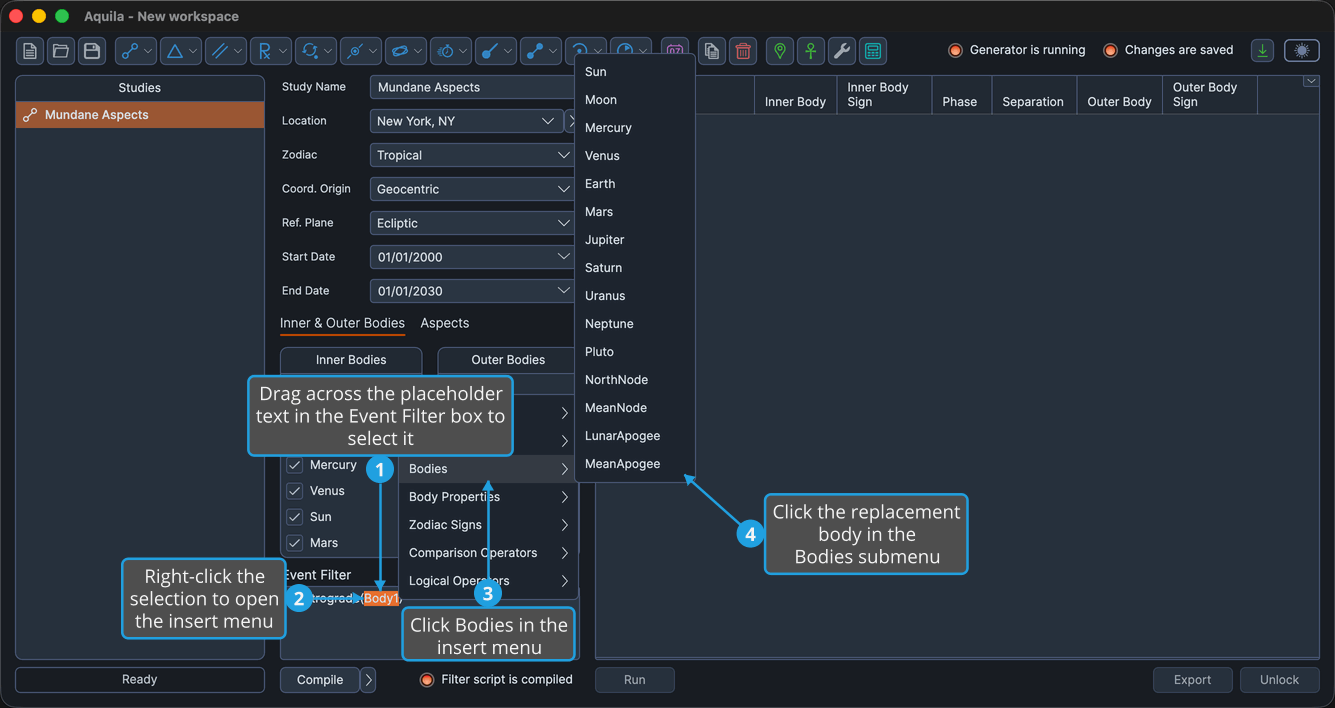Viewport: 1335px width, 708px height.
Task: Click the red trash delete icon
Action: pos(742,51)
